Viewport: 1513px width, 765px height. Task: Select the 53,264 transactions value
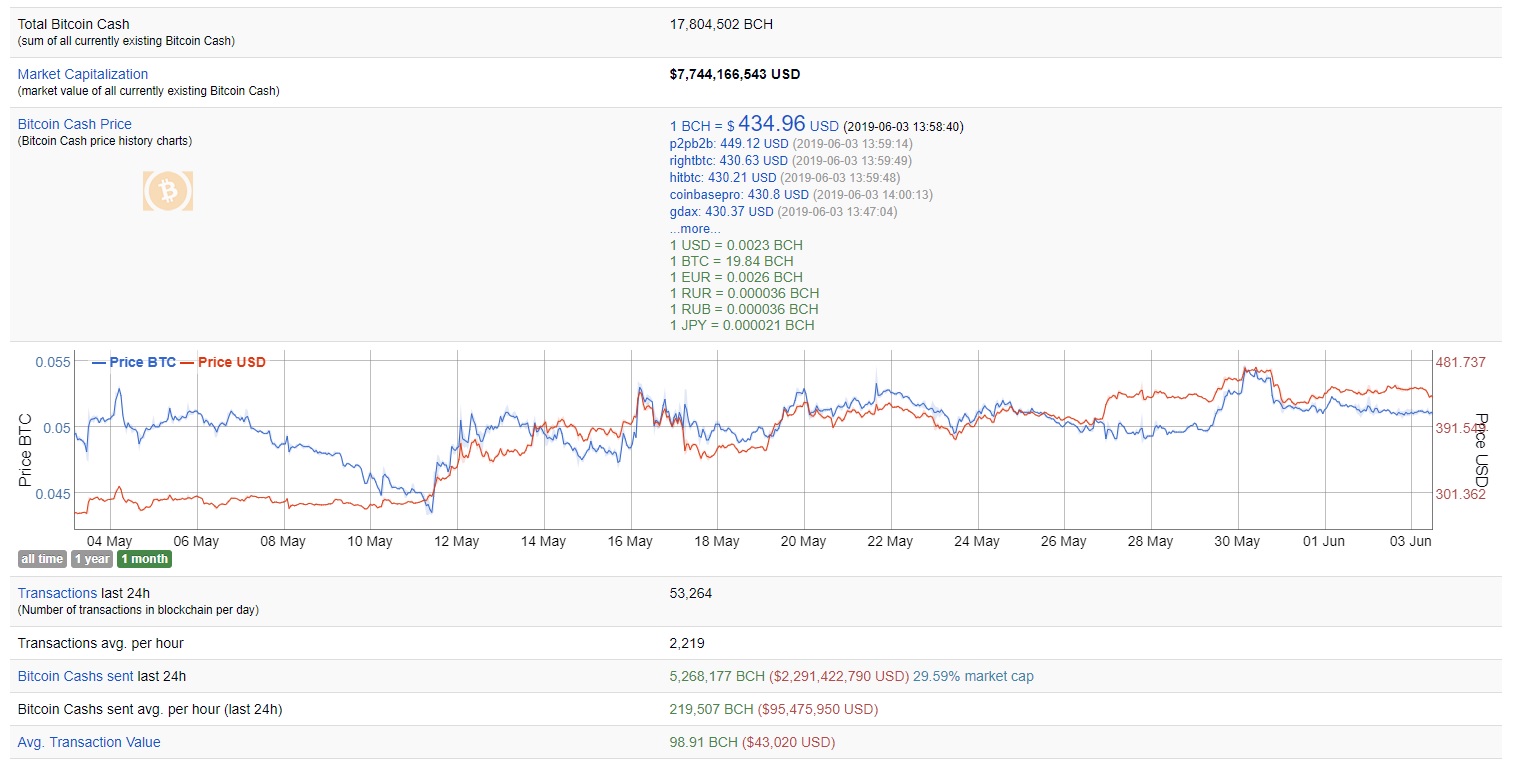pyautogui.click(x=691, y=593)
